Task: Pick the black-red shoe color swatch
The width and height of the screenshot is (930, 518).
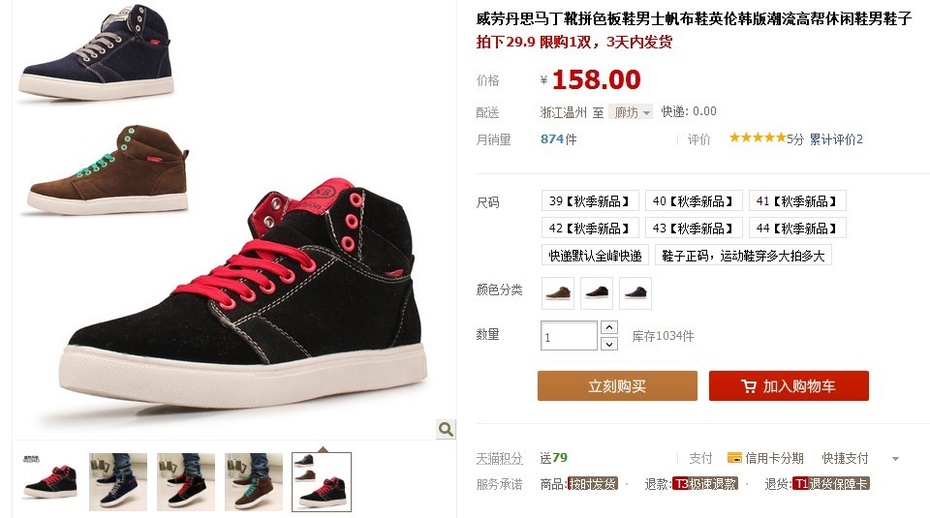Action: pos(597,293)
